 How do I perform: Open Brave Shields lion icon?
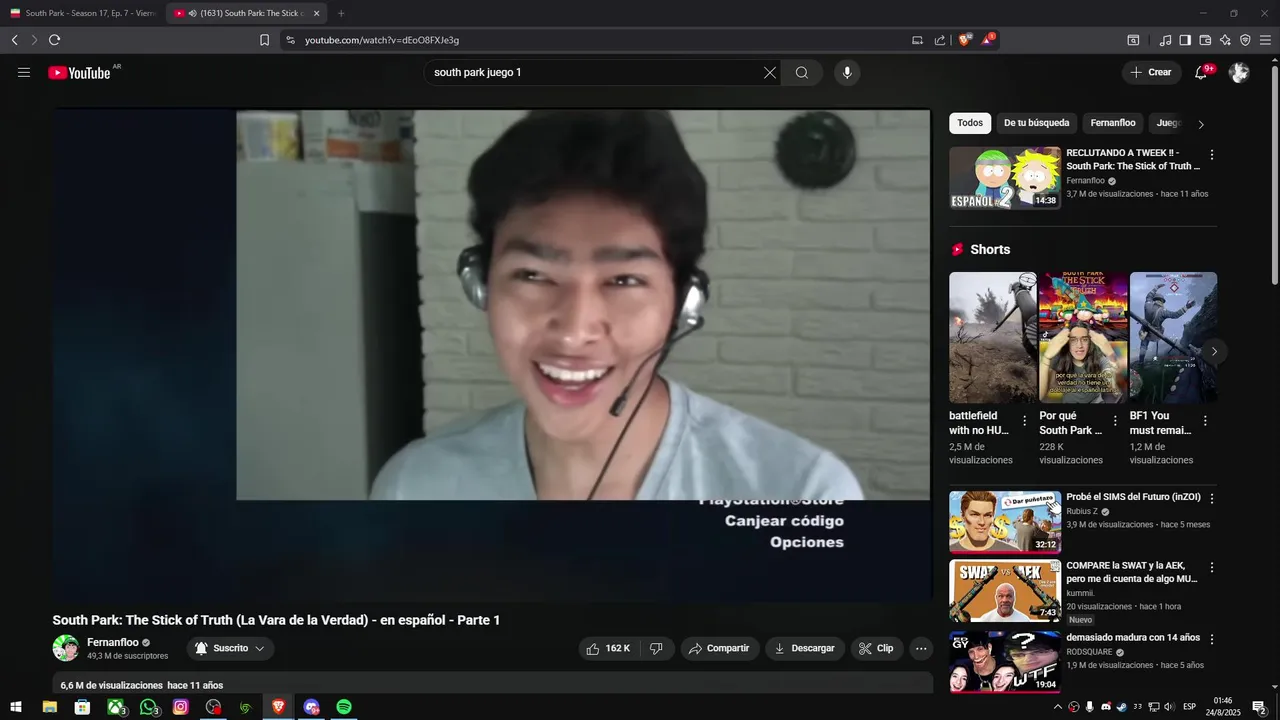coord(964,40)
